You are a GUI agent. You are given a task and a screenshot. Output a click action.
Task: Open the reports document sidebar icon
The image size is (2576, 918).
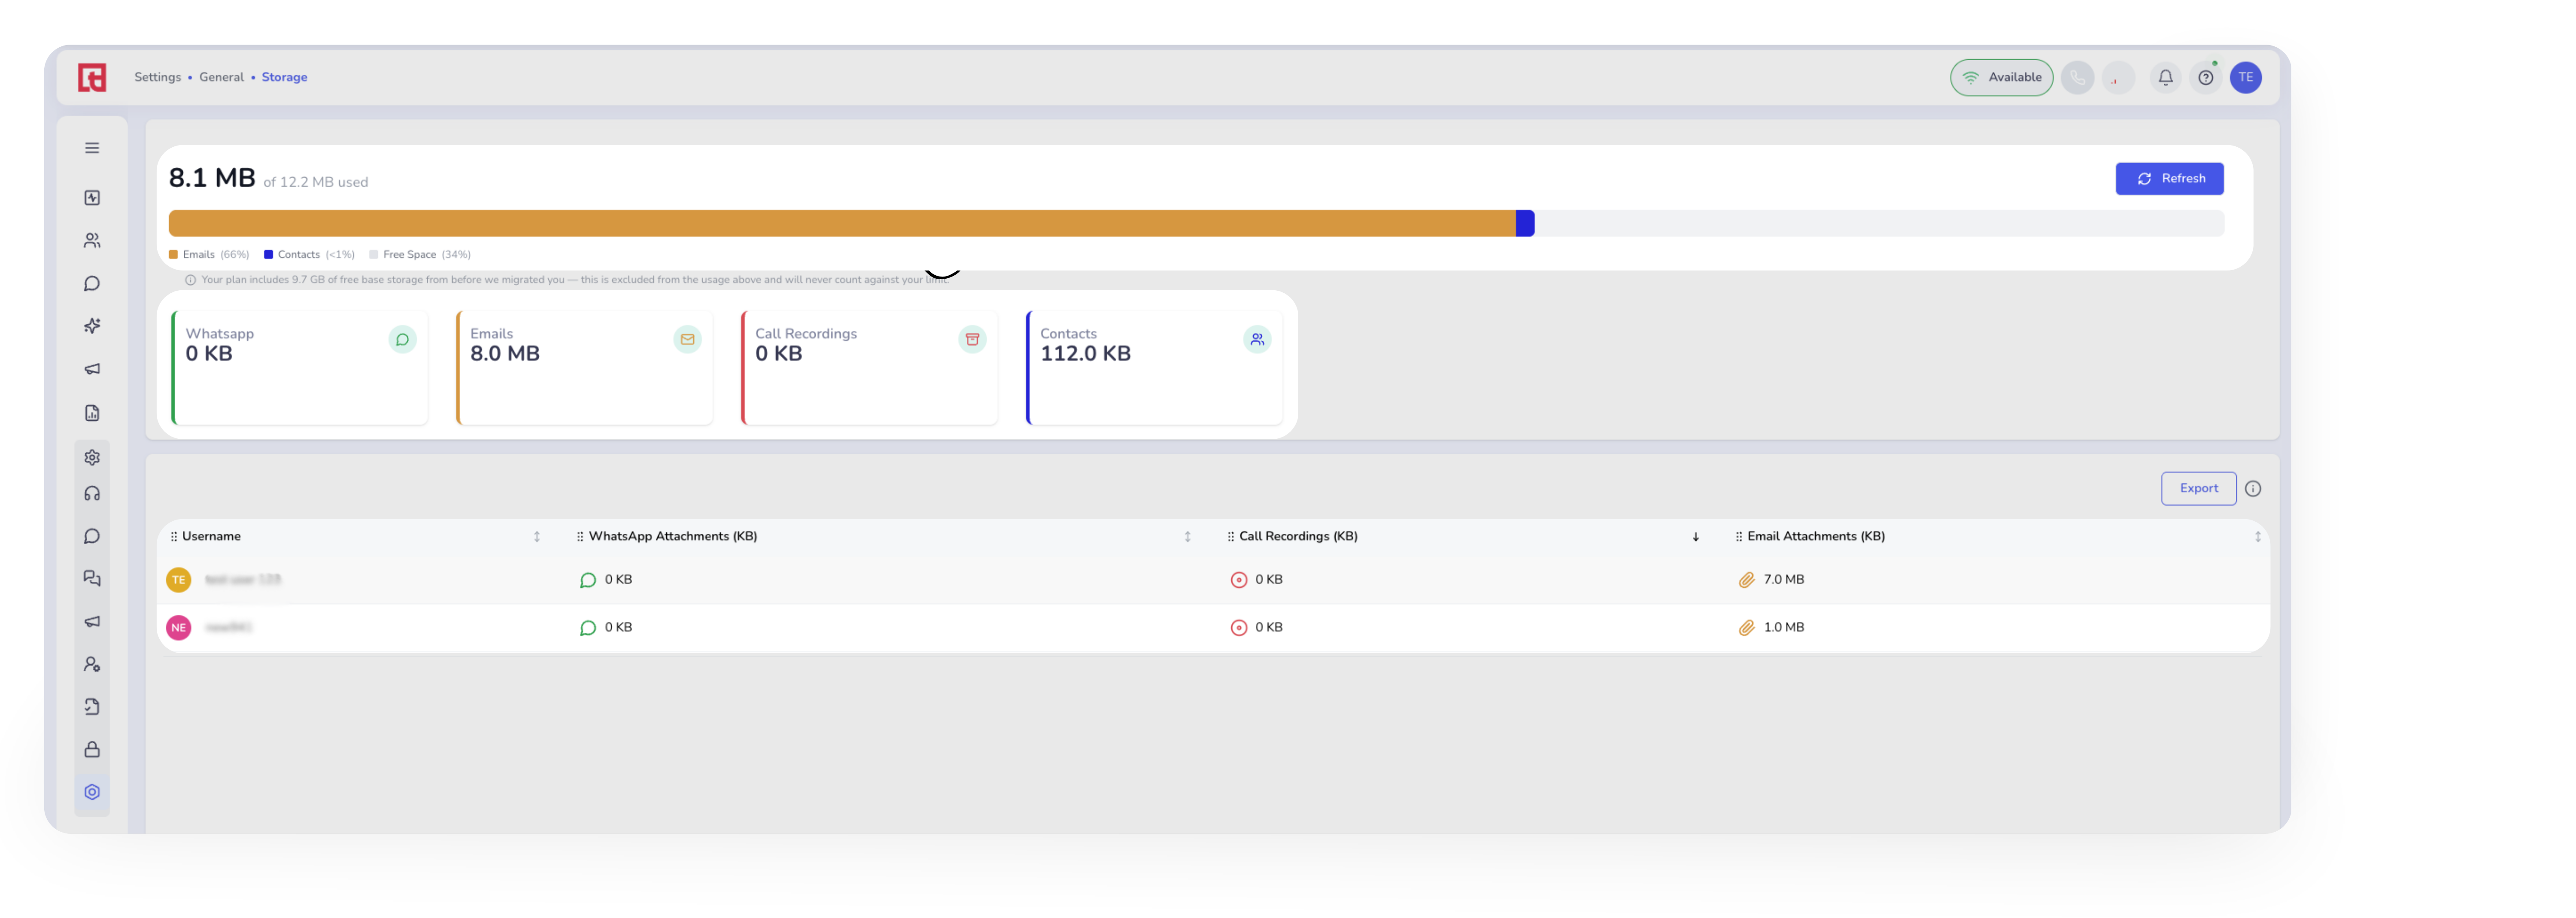(92, 413)
